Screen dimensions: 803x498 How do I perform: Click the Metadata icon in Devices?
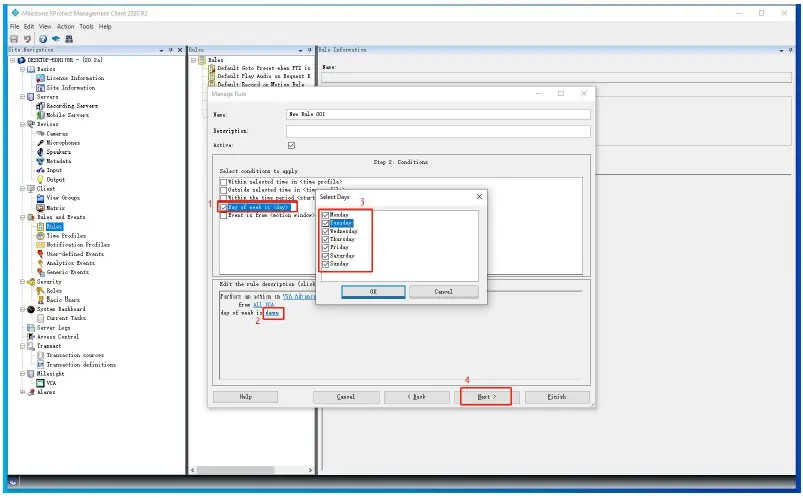(x=40, y=161)
